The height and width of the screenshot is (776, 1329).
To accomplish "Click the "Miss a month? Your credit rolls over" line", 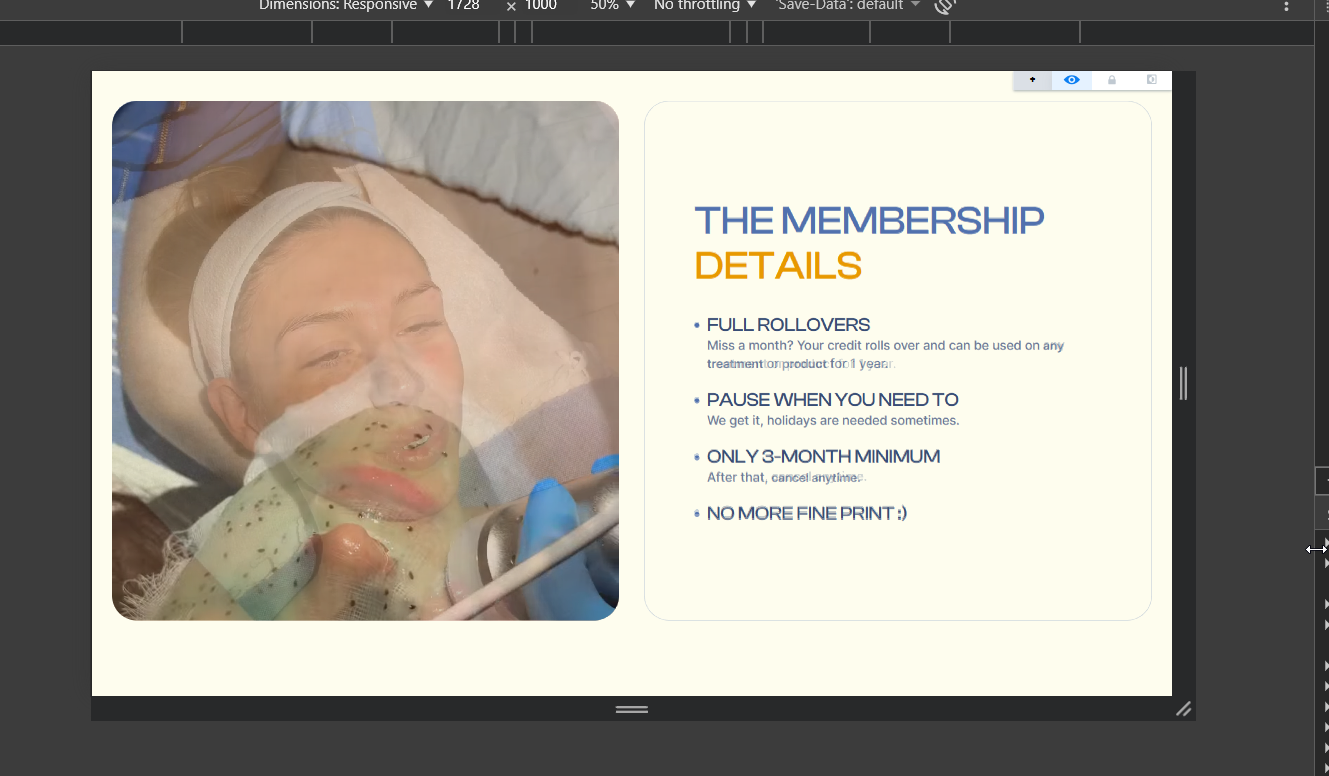I will tap(885, 346).
